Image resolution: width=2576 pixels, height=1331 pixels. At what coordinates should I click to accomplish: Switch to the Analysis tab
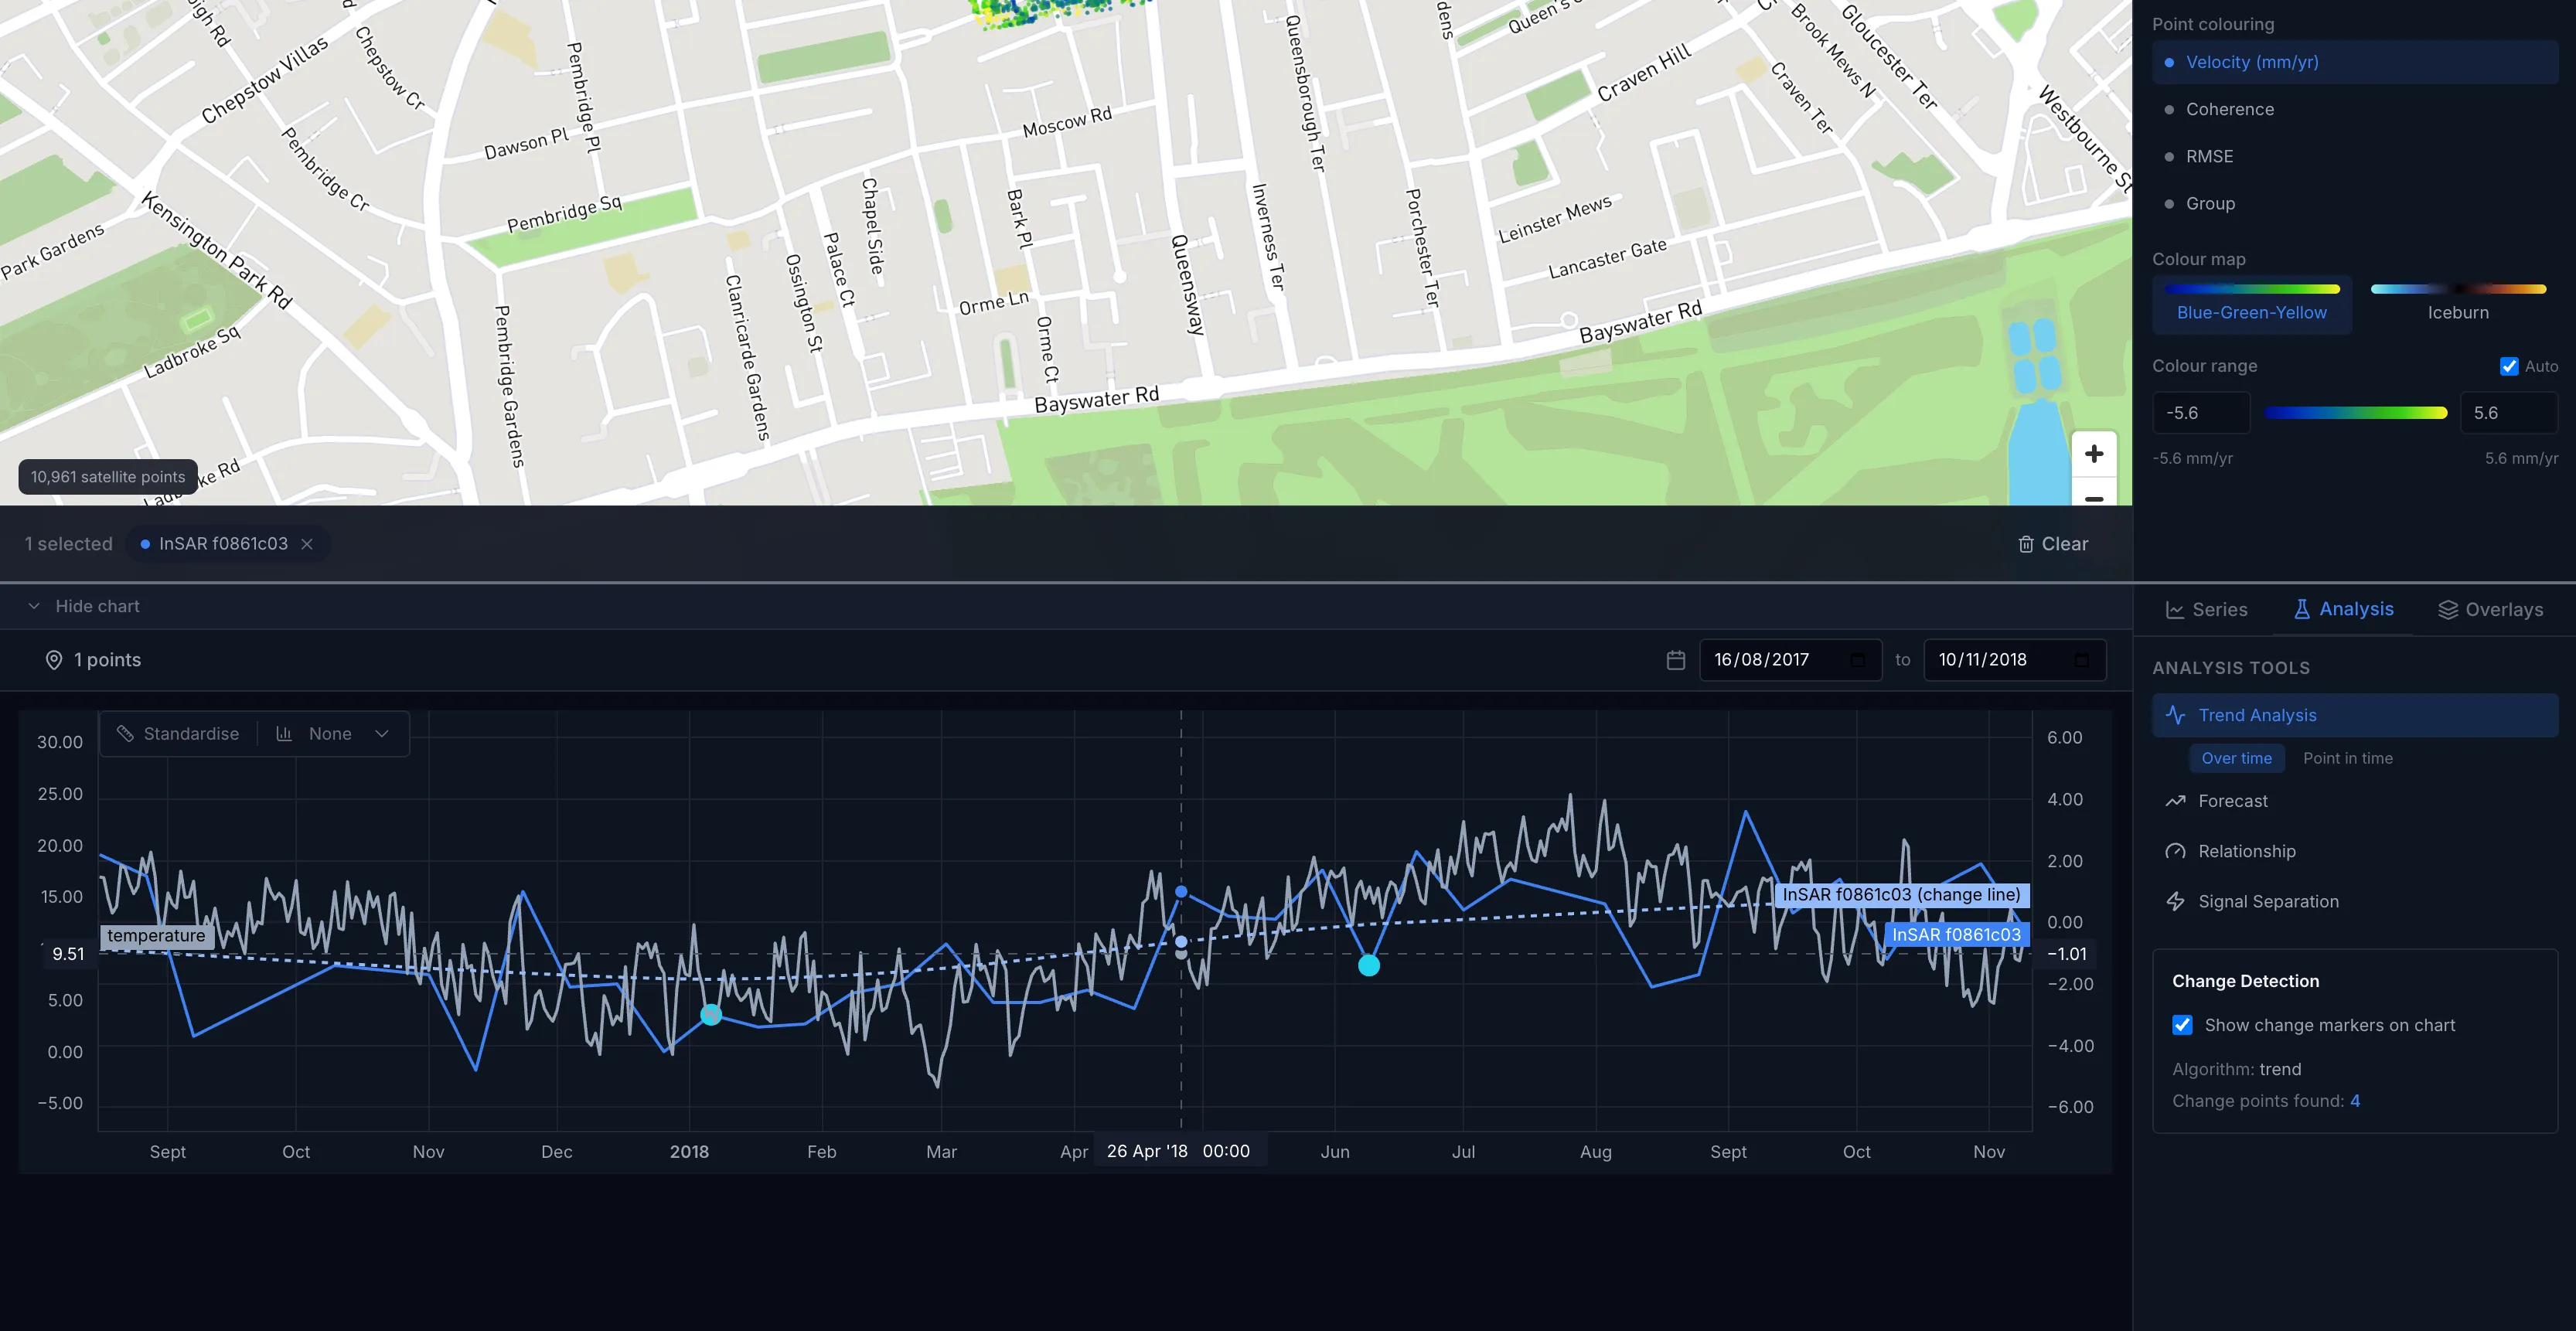(2343, 609)
